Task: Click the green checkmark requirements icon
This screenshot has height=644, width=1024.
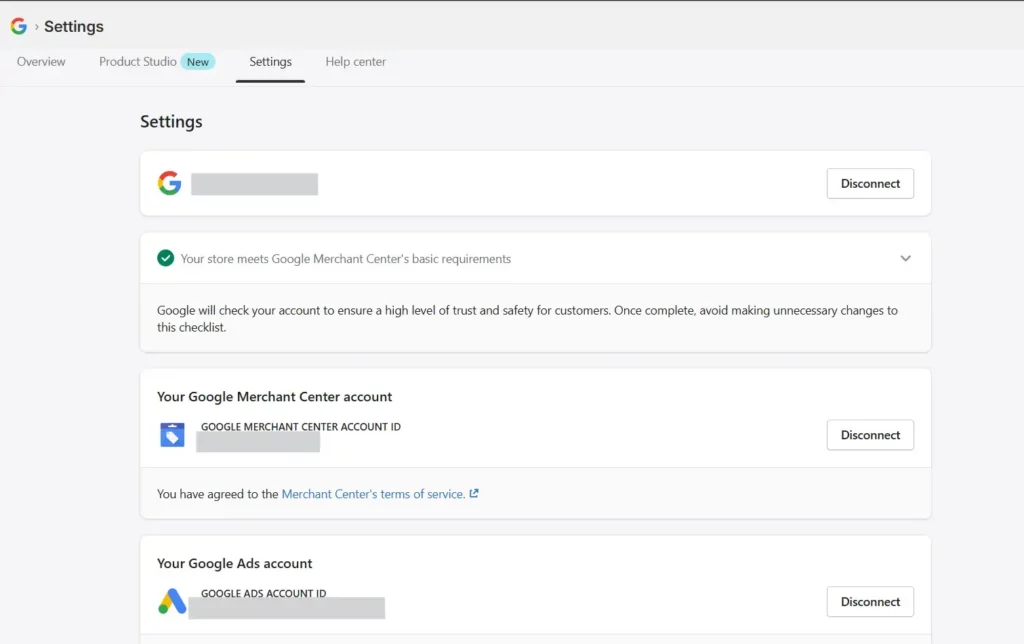Action: (x=165, y=258)
